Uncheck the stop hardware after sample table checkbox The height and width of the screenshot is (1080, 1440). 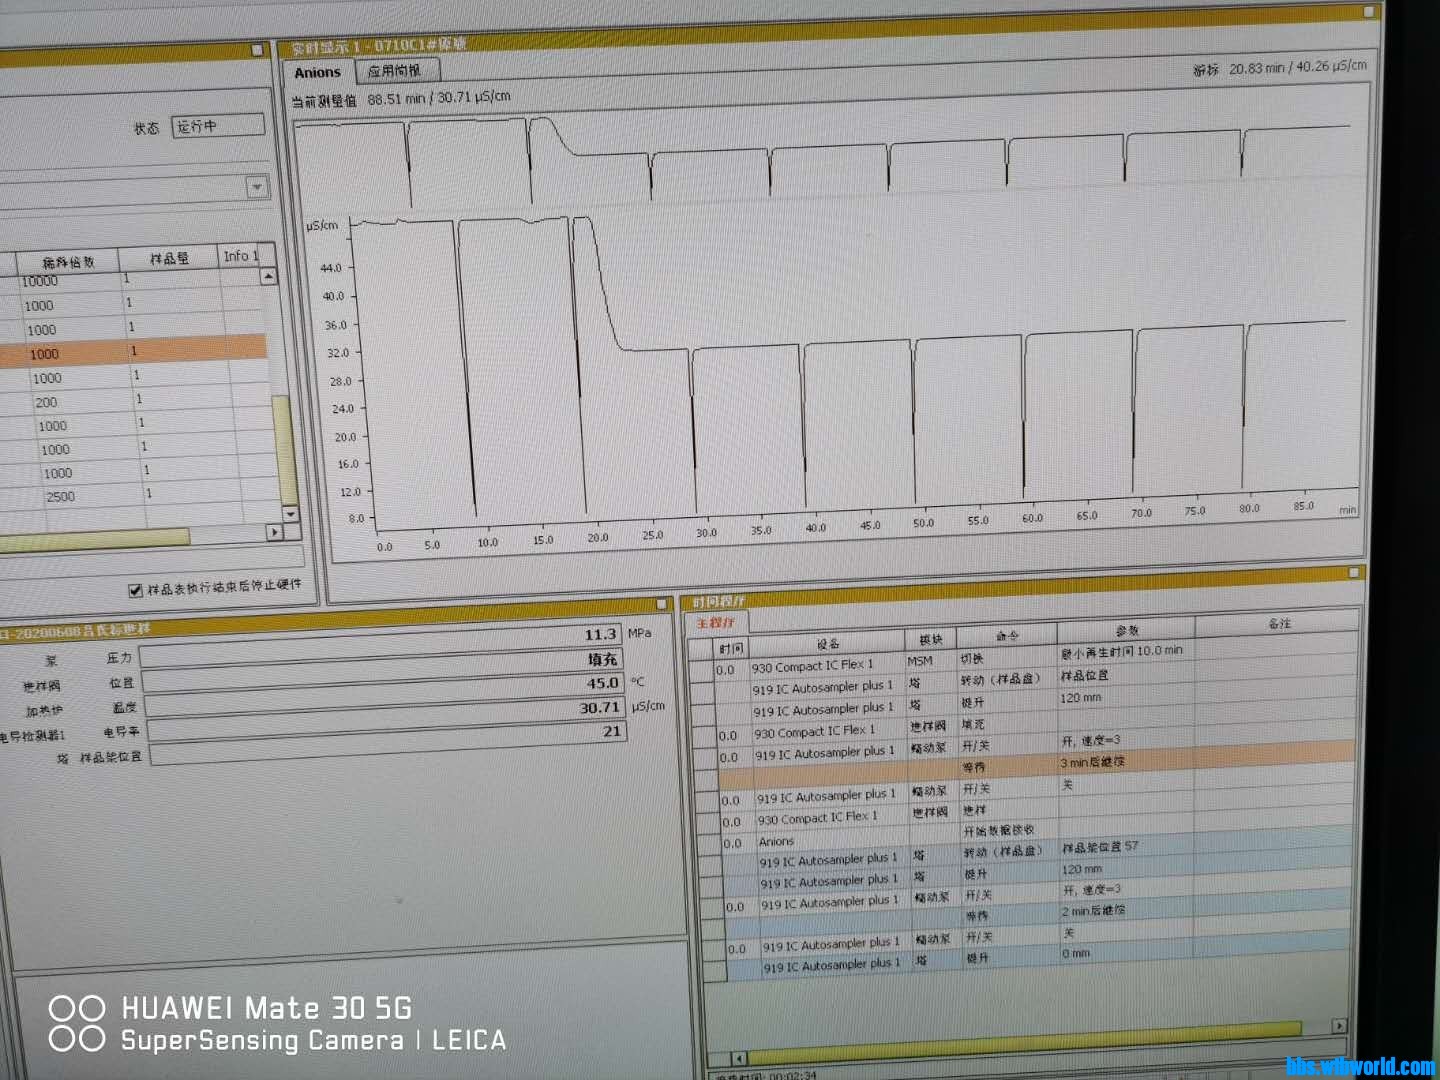pyautogui.click(x=135, y=590)
